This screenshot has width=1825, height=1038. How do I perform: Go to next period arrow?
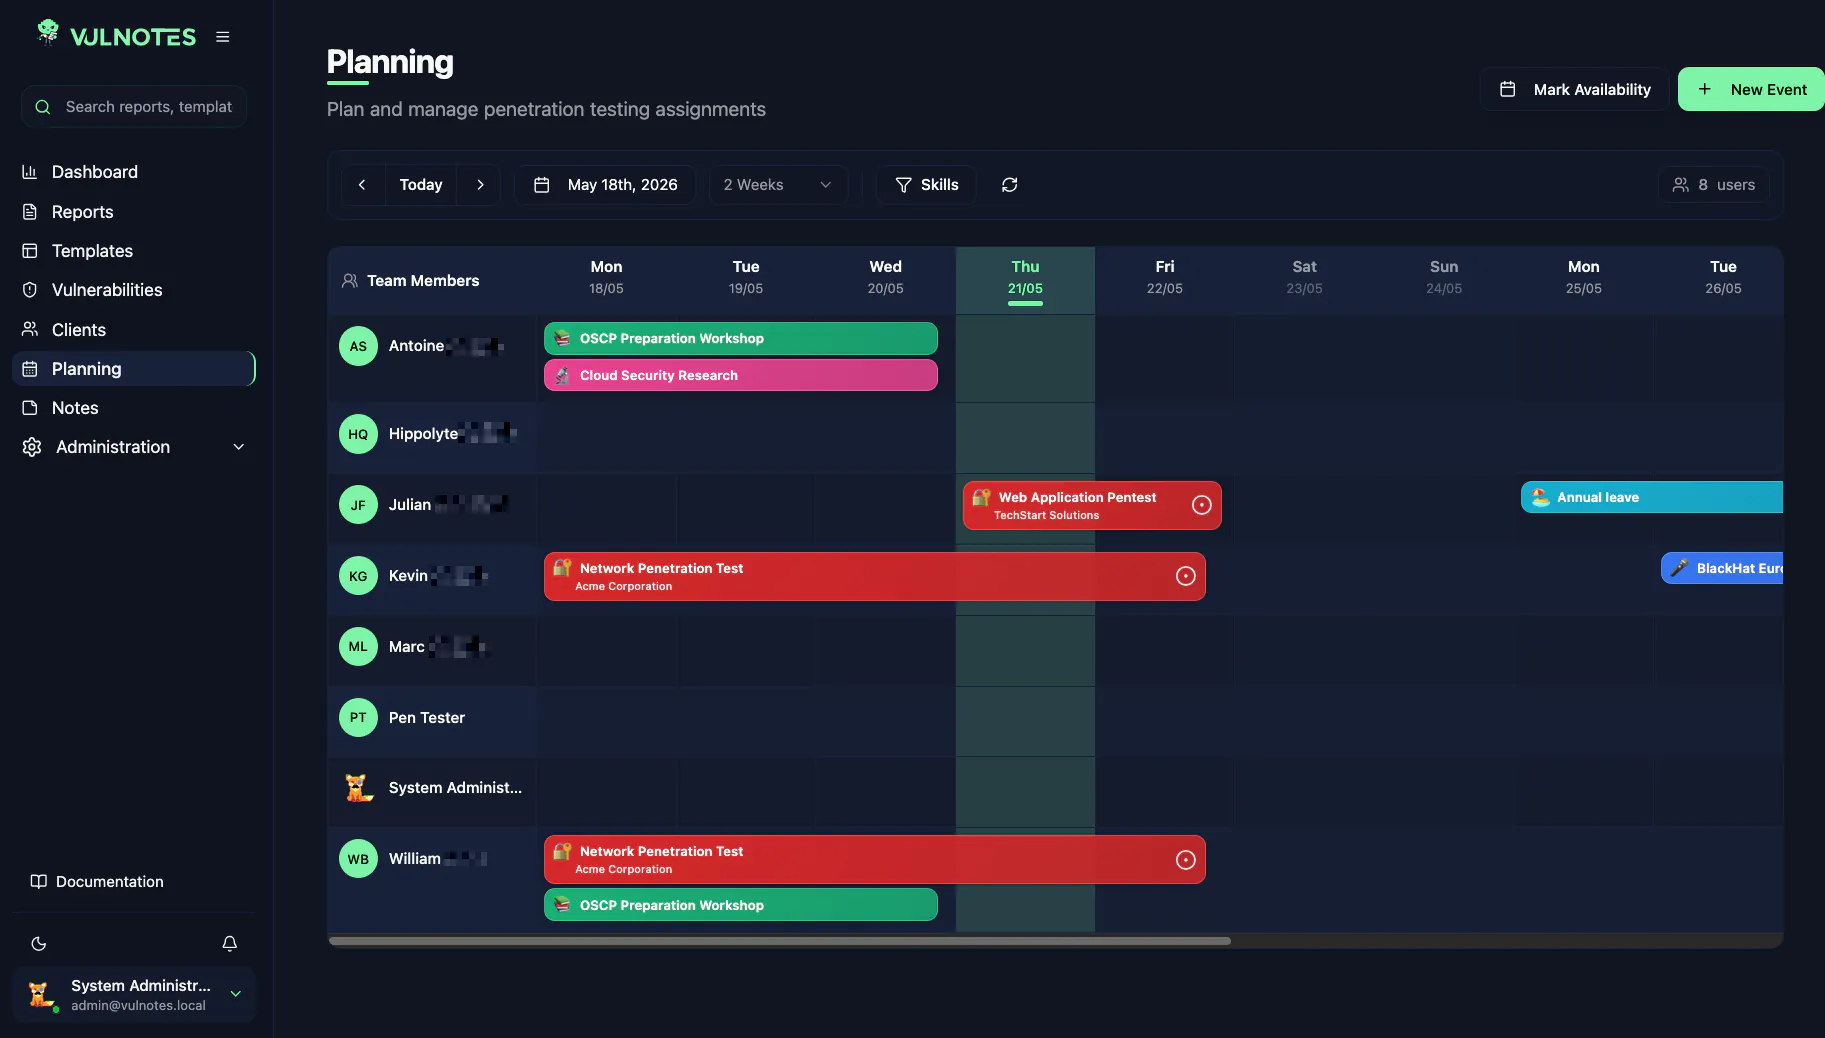coord(480,185)
